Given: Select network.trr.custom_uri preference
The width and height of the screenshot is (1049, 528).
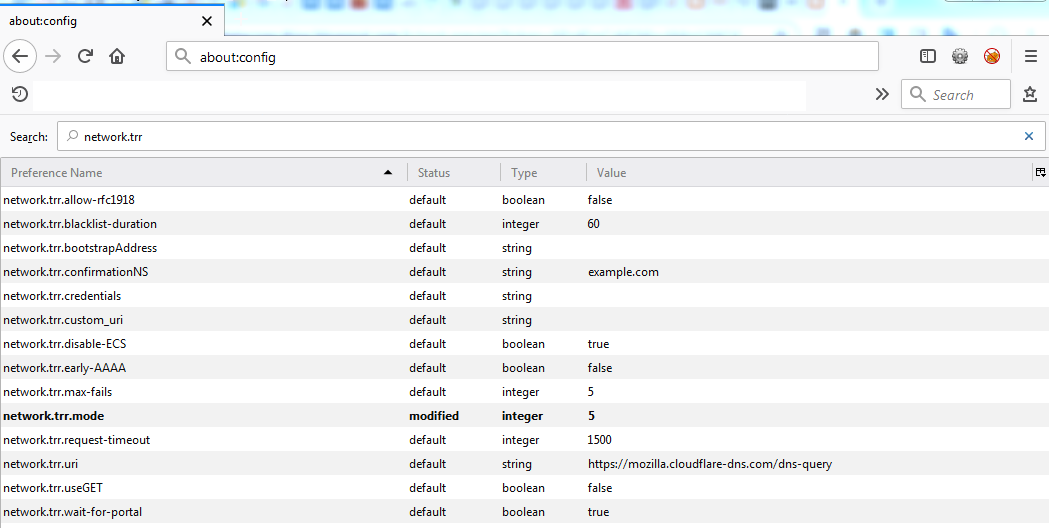Looking at the screenshot, I should click(524, 320).
